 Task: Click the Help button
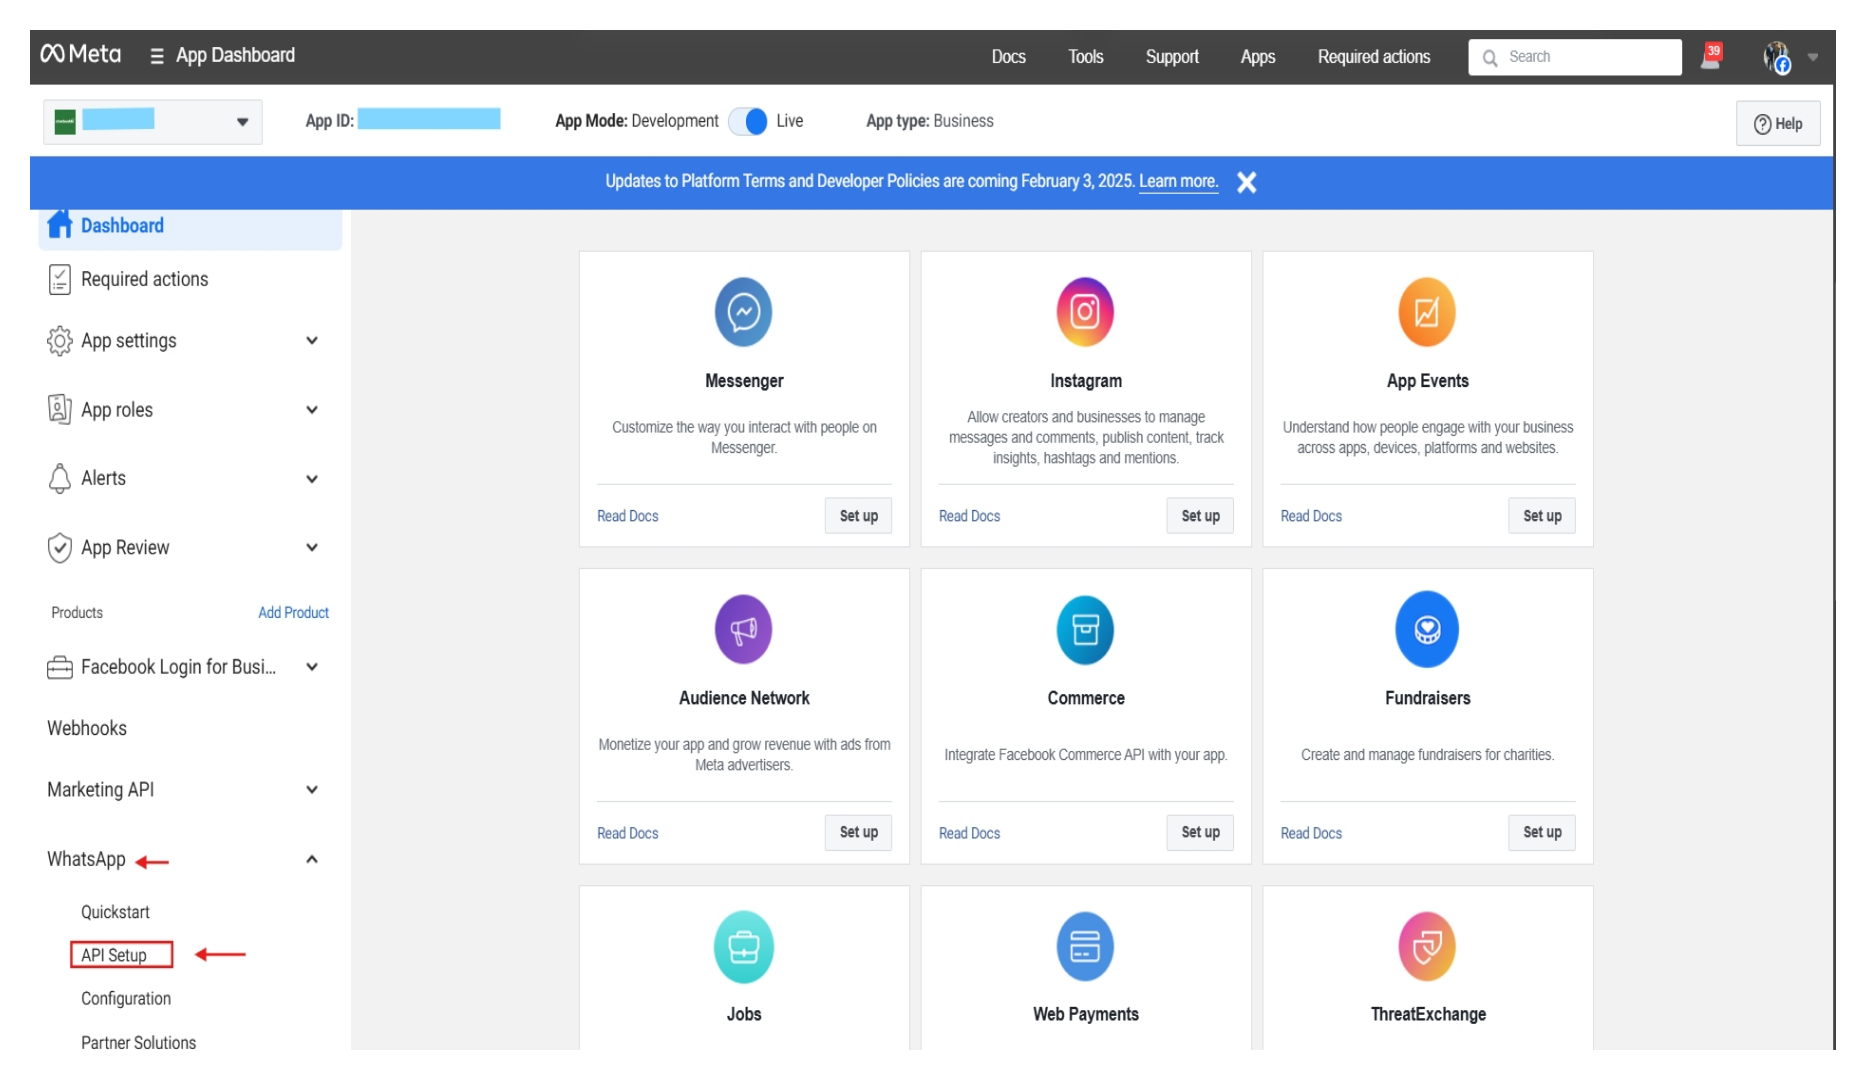(x=1777, y=124)
